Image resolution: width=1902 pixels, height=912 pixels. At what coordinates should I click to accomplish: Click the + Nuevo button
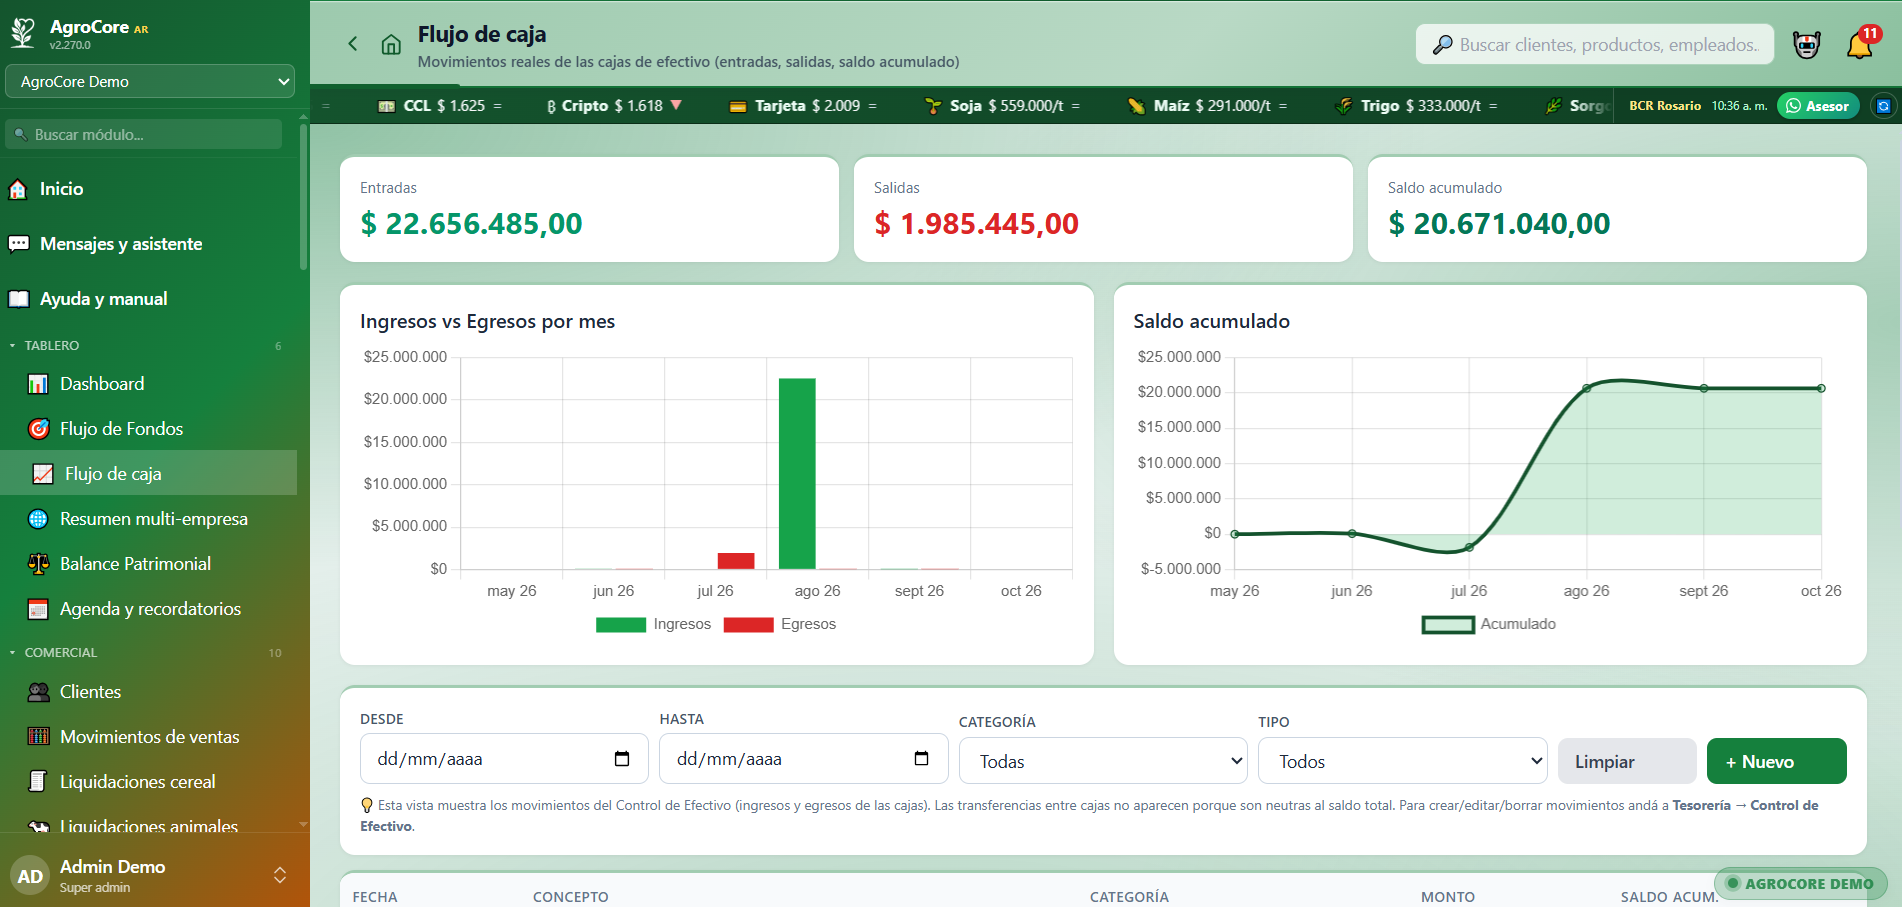point(1776,761)
